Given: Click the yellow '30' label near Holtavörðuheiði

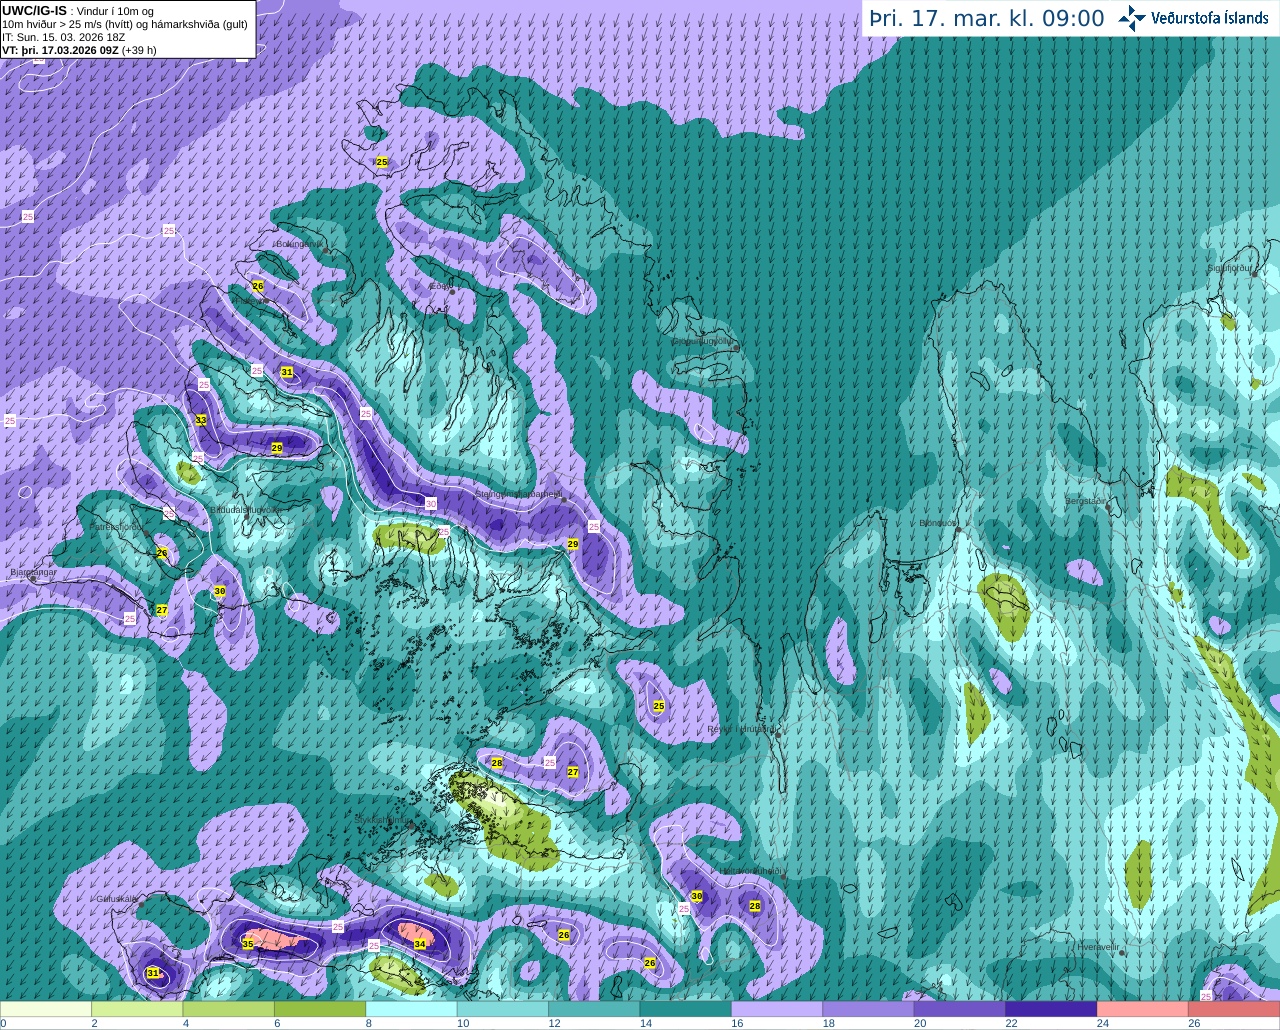Looking at the screenshot, I should (697, 896).
